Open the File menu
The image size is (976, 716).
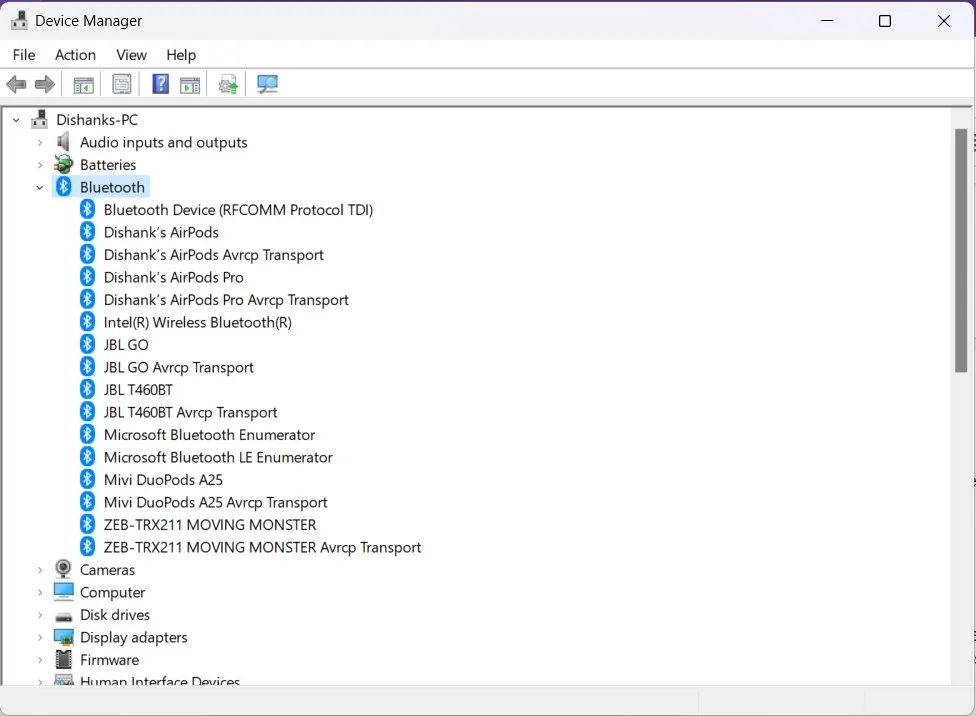pos(24,55)
